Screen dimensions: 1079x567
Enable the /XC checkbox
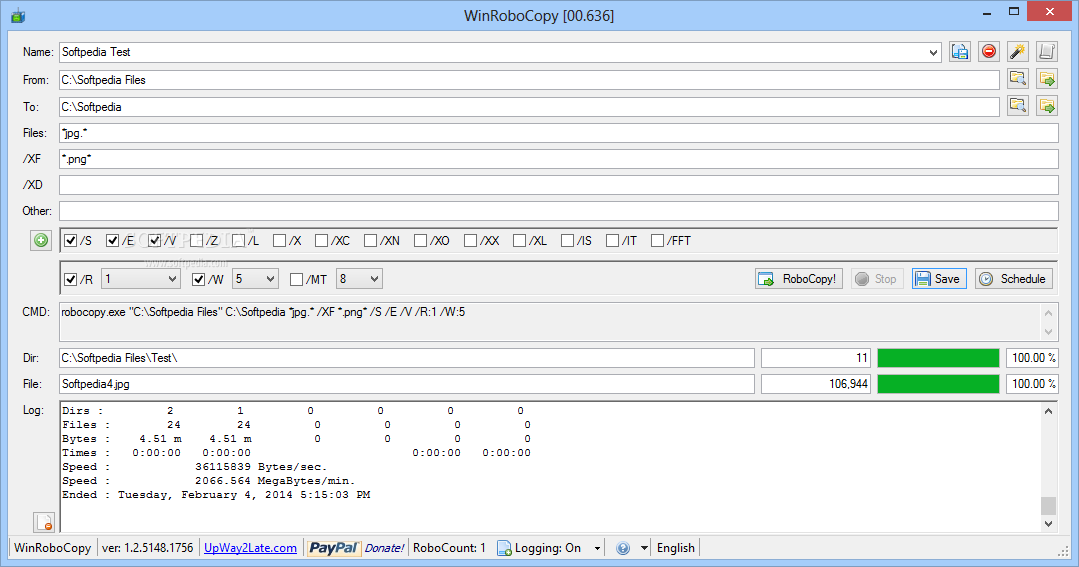tap(321, 241)
